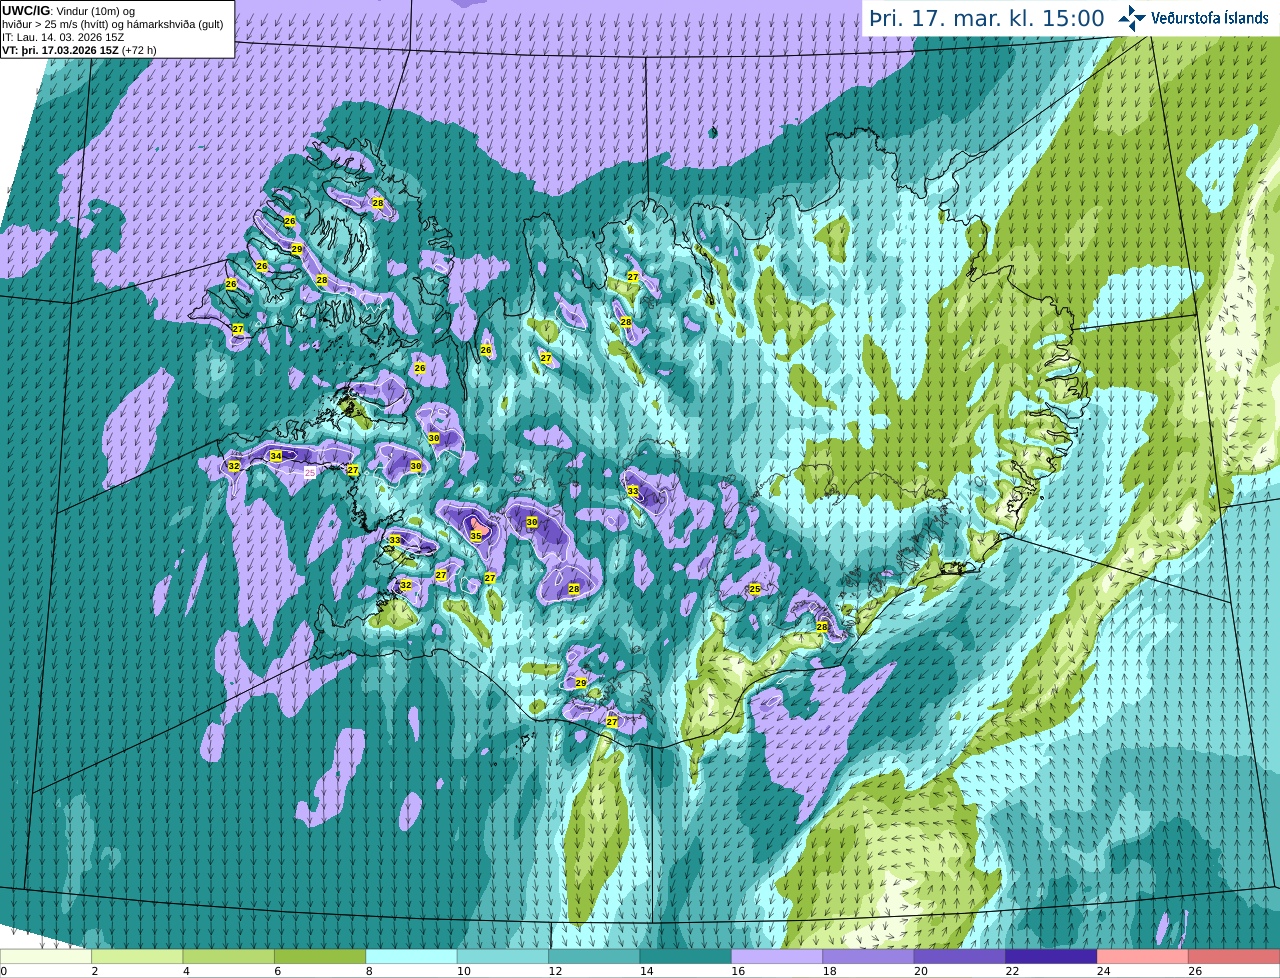1280x978 pixels.
Task: Click the scale tick number 24
Action: pos(1104,971)
